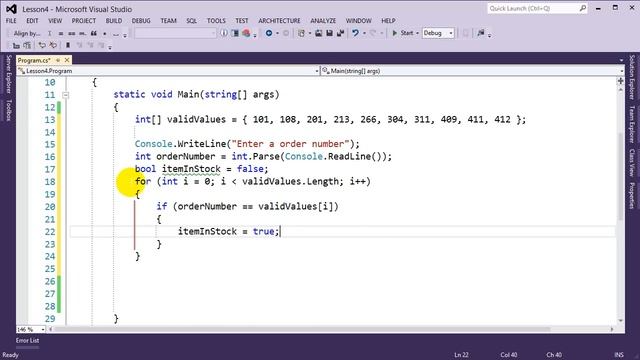Open the empty toolbar combo box
The width and height of the screenshot is (640, 360).
[175, 33]
